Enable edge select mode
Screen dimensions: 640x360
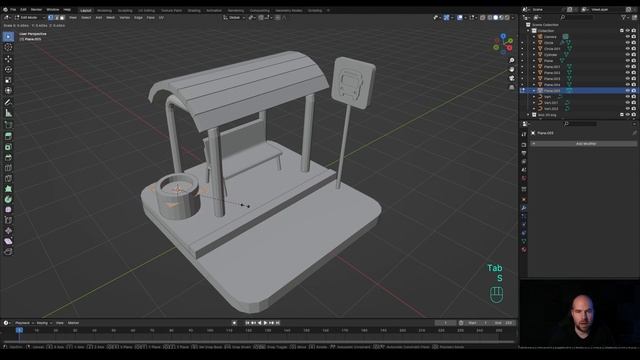(x=56, y=18)
